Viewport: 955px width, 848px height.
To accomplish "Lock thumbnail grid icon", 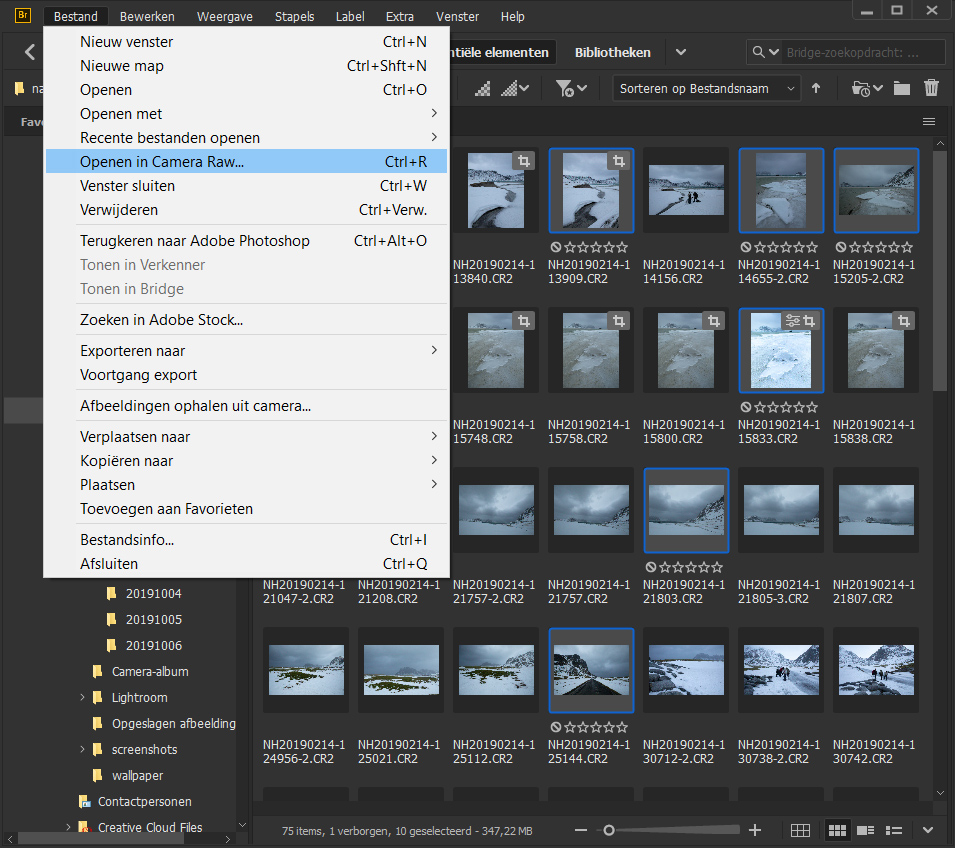I will pyautogui.click(x=800, y=830).
